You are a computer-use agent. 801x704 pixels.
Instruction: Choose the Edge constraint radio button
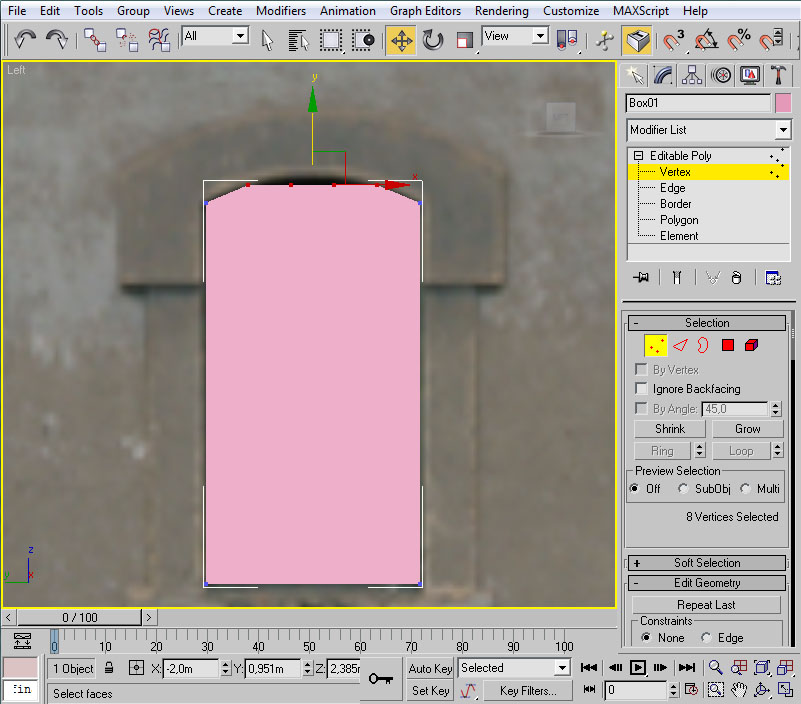tap(707, 638)
